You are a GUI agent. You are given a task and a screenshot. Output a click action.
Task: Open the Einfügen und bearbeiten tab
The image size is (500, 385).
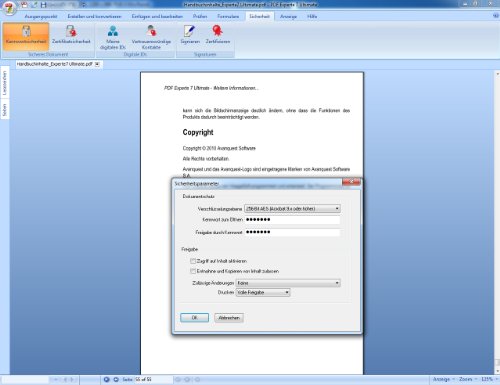(x=157, y=16)
